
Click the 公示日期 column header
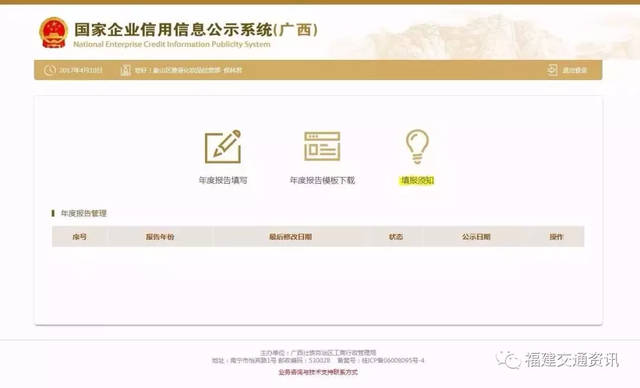click(476, 237)
